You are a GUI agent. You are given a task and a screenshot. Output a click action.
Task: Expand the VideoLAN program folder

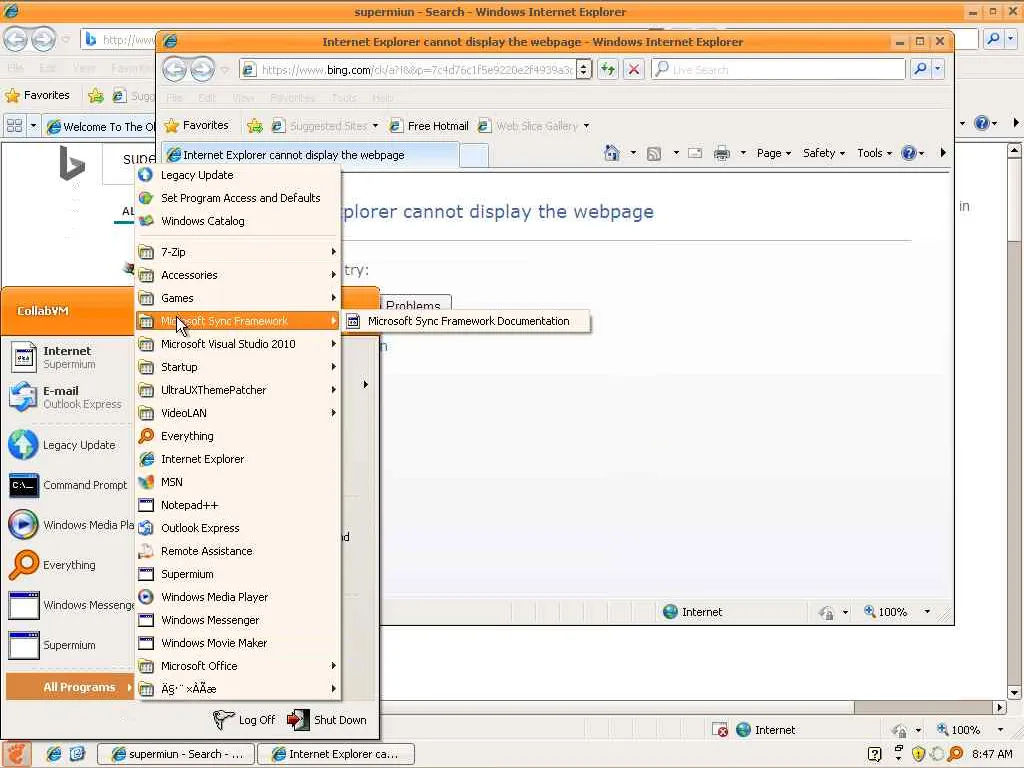point(238,413)
